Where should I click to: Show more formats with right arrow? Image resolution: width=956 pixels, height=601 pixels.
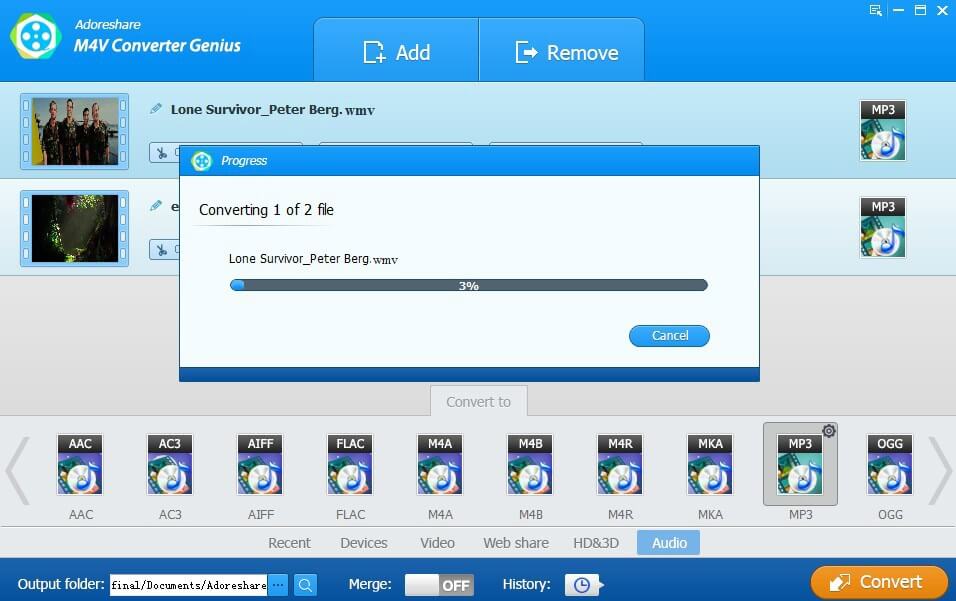[x=940, y=471]
